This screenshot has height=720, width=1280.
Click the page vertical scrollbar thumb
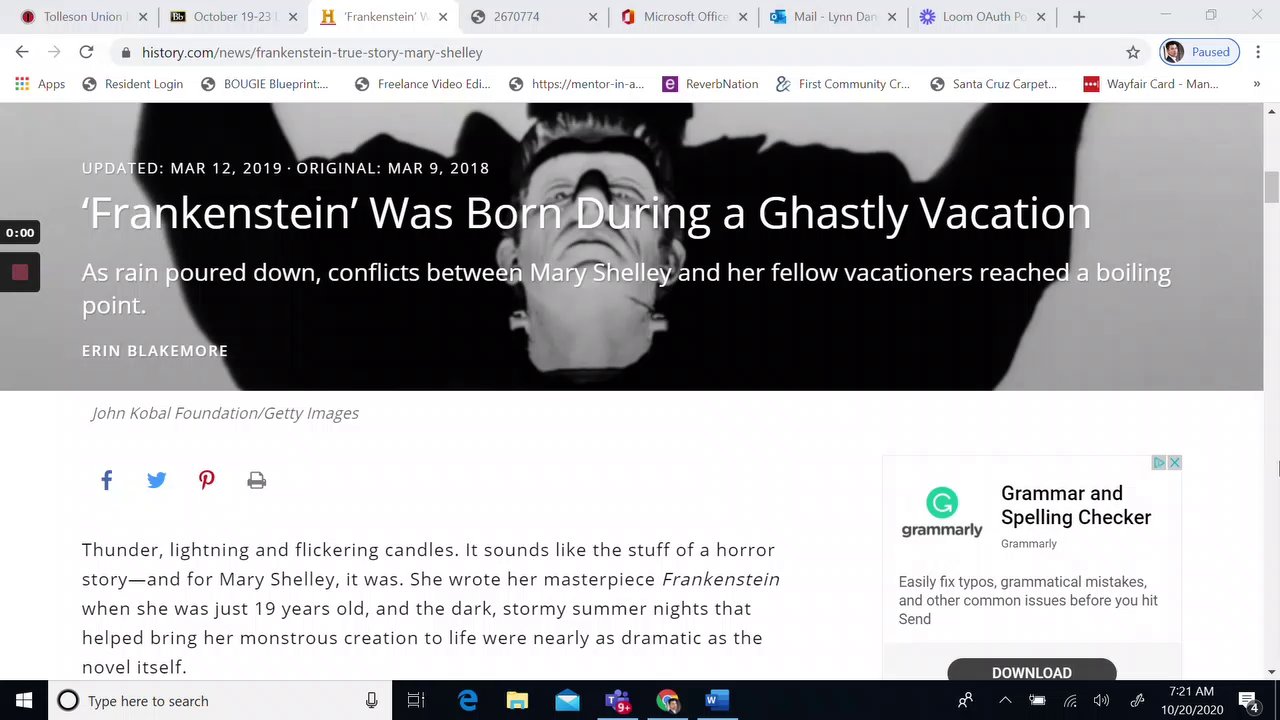(x=1271, y=187)
